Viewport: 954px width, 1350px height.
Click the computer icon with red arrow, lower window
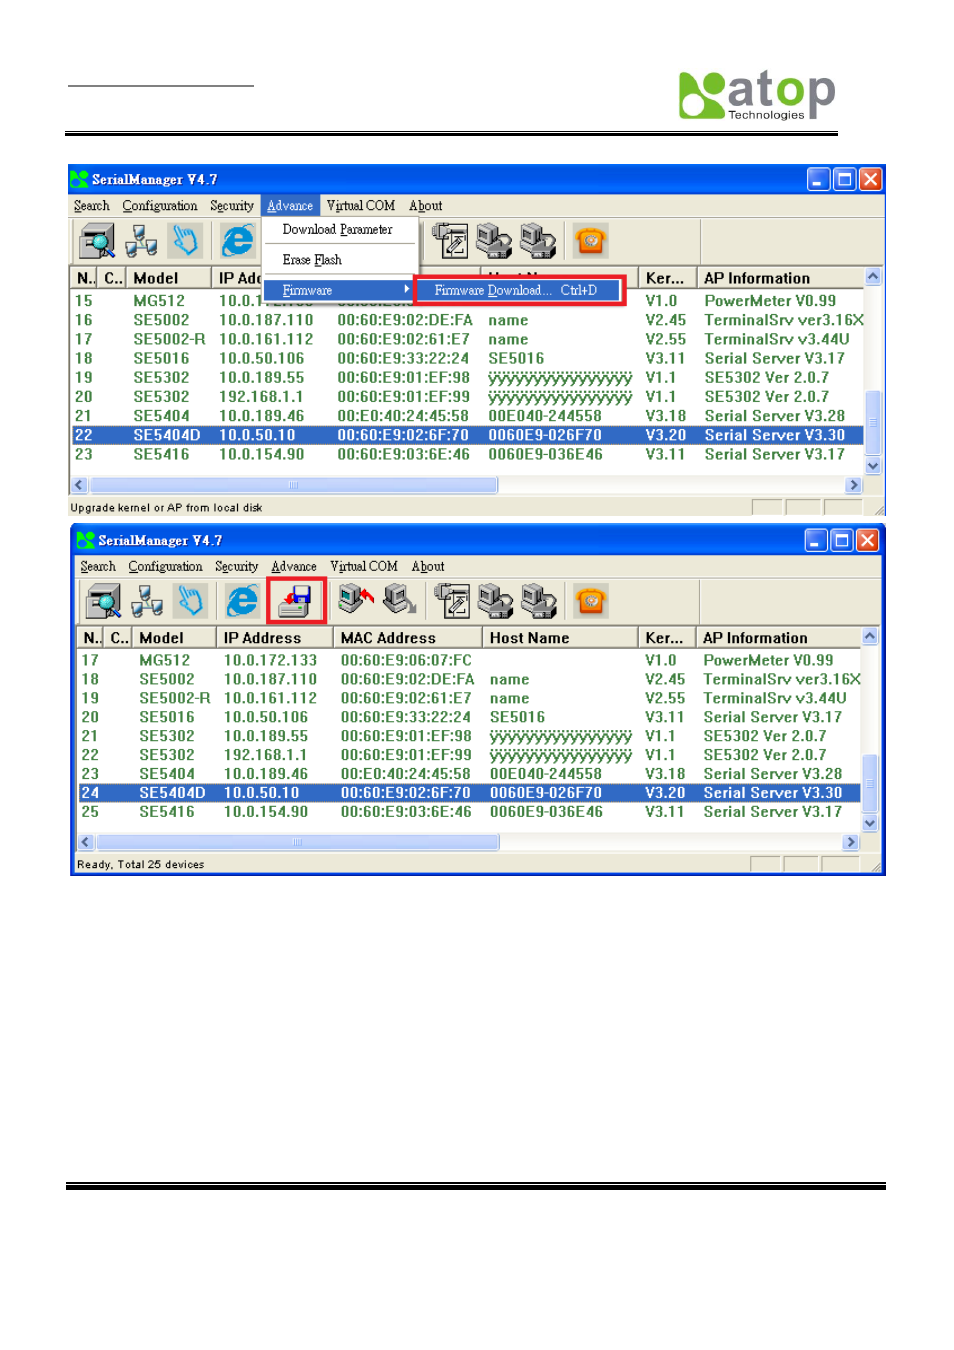coord(356,601)
